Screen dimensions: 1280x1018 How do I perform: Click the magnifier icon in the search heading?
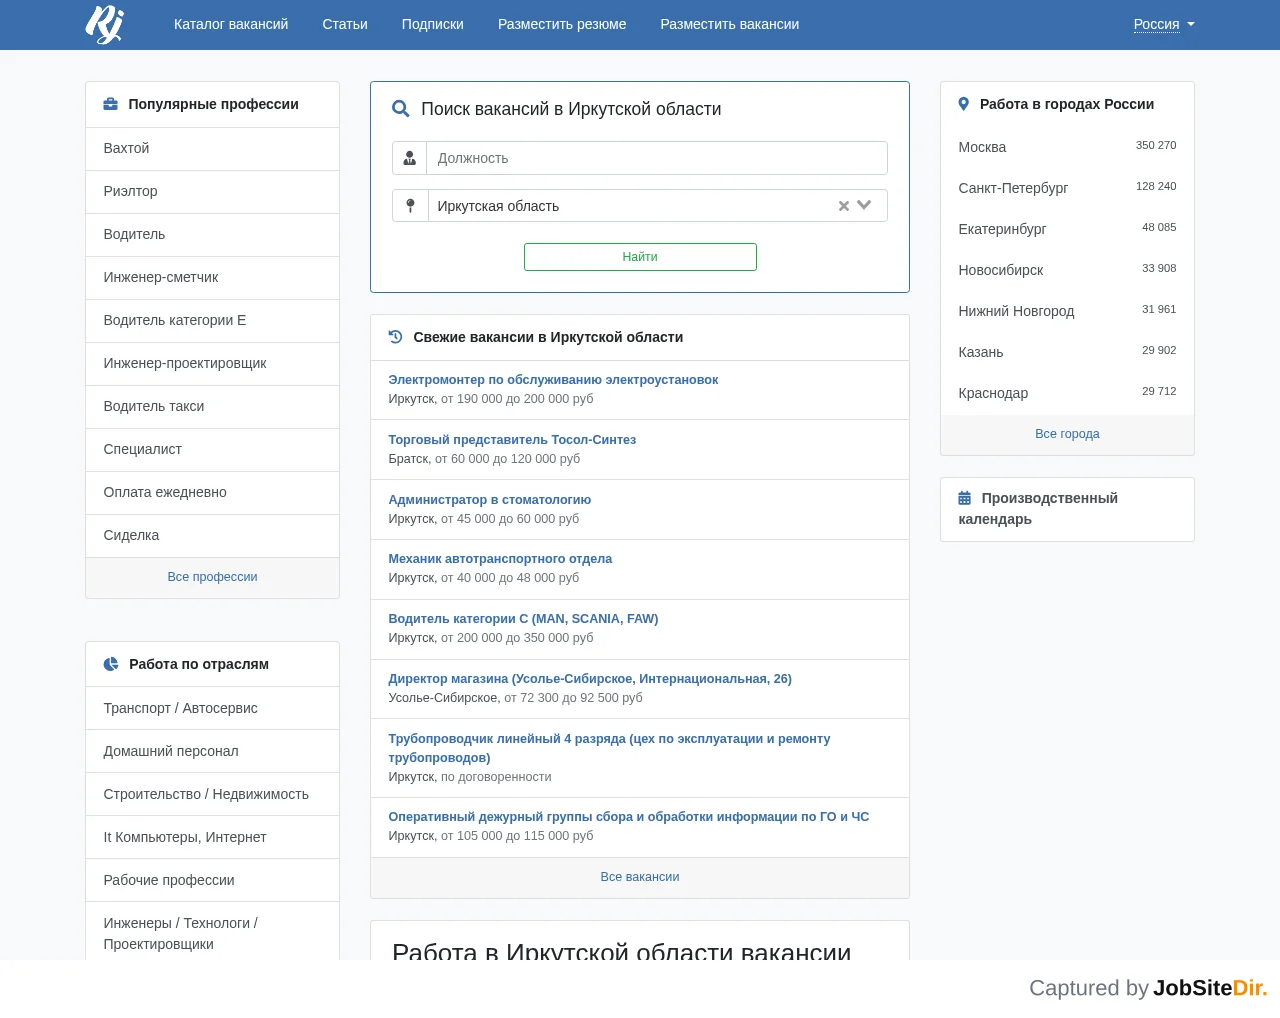(401, 109)
